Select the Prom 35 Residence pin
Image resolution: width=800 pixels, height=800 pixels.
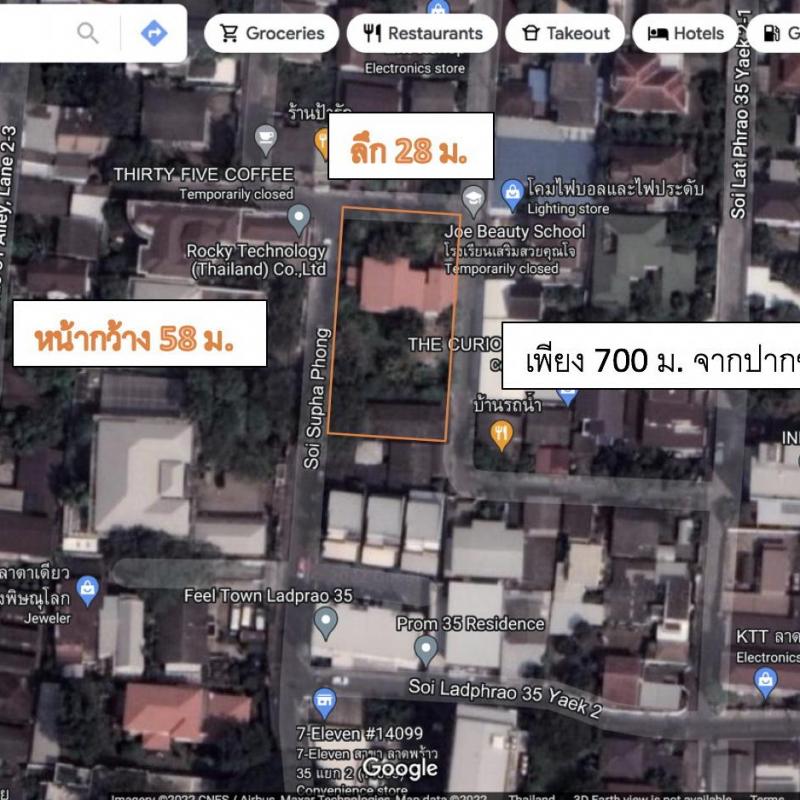(x=426, y=651)
